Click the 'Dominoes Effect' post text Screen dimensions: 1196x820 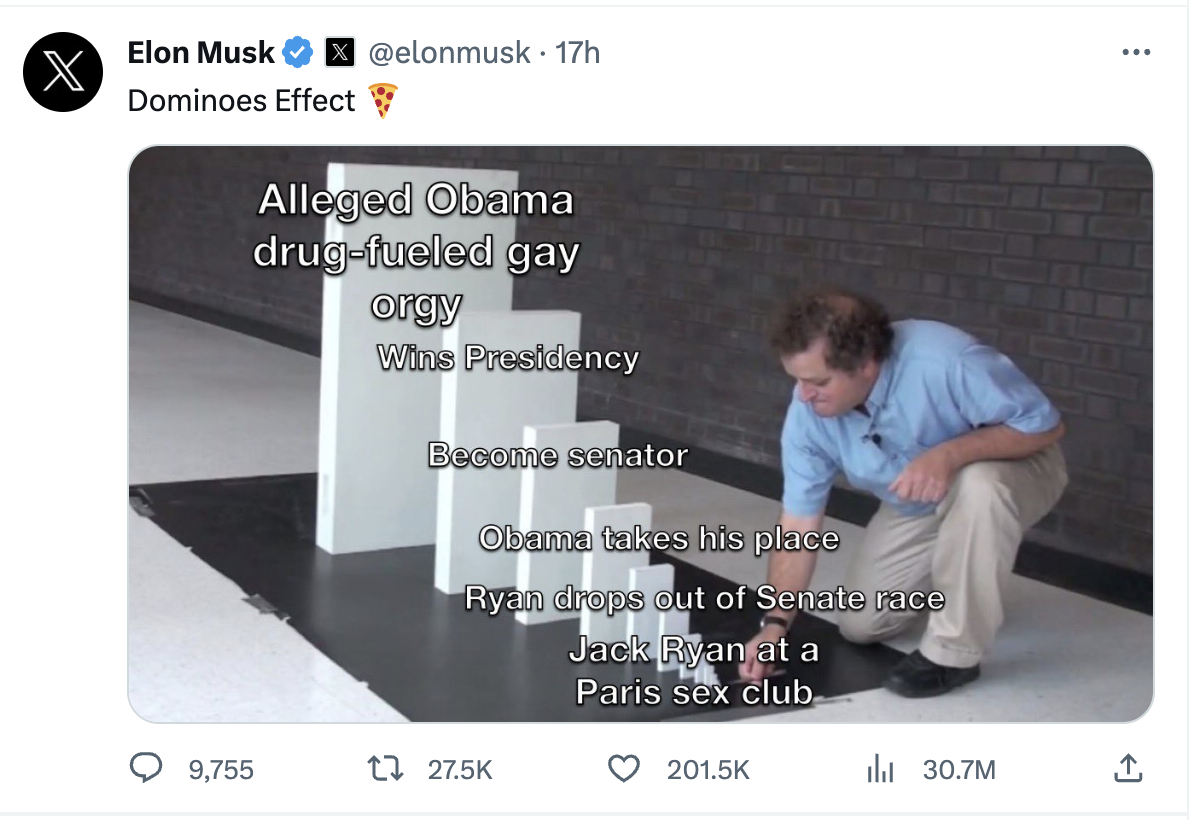[241, 101]
